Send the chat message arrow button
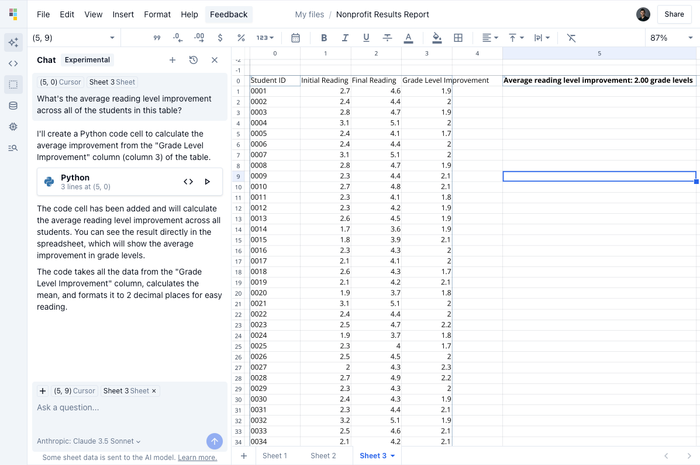The image size is (700, 465). (215, 441)
